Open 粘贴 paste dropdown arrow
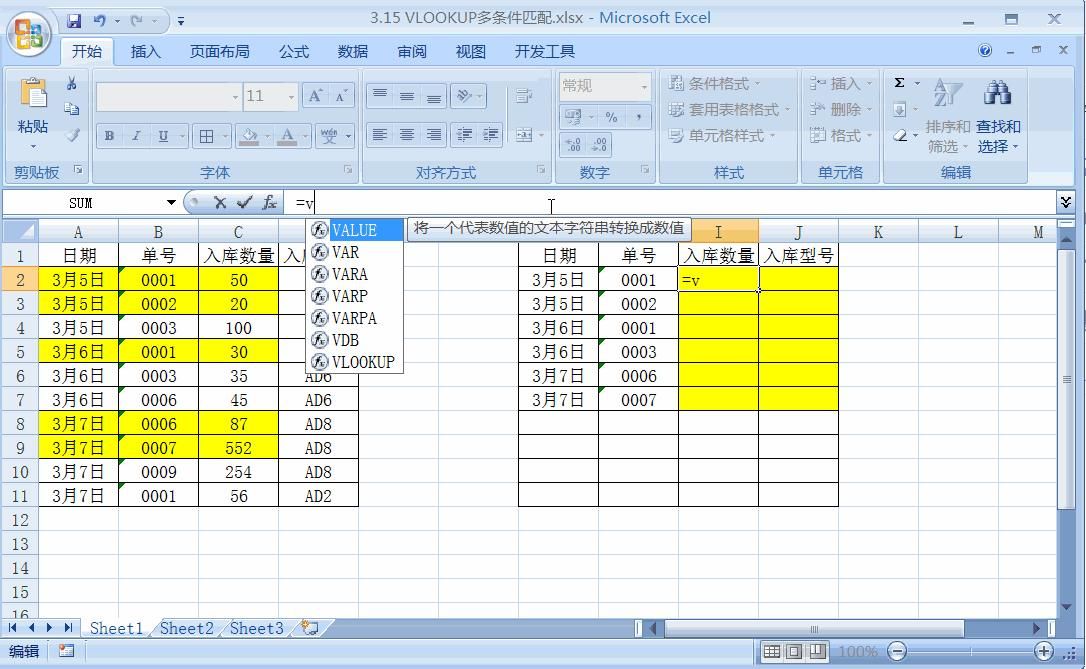This screenshot has height=669, width=1086. click(x=33, y=146)
